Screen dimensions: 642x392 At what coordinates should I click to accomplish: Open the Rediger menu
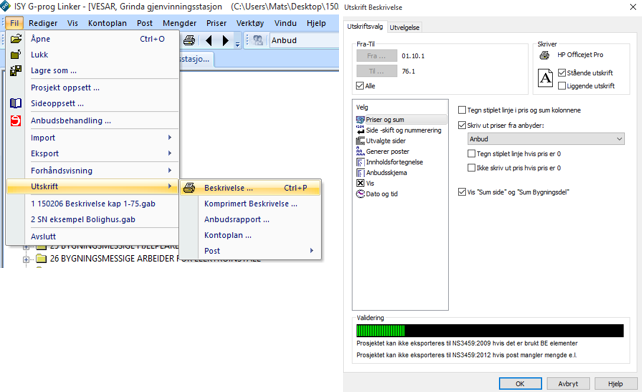[x=43, y=23]
